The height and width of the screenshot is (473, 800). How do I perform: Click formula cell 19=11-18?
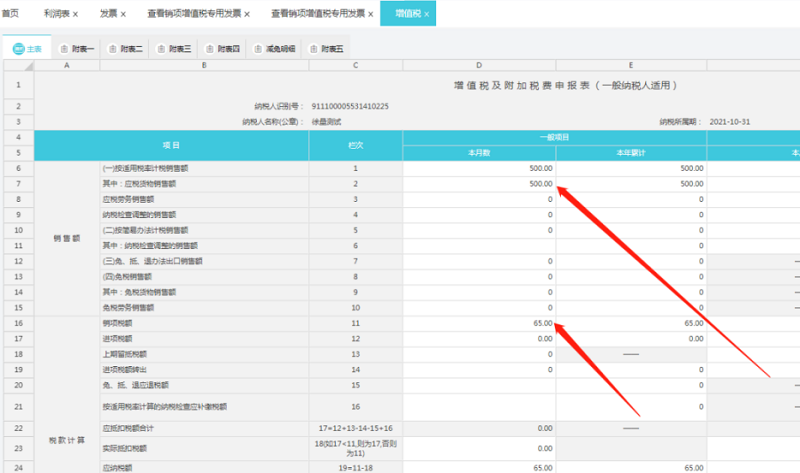(356, 467)
